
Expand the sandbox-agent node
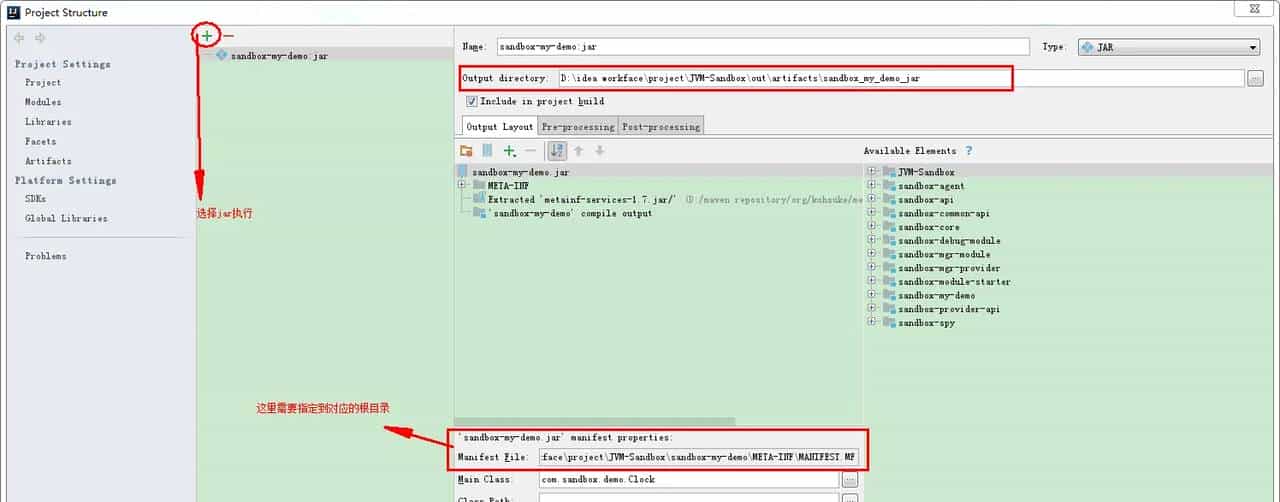873,186
